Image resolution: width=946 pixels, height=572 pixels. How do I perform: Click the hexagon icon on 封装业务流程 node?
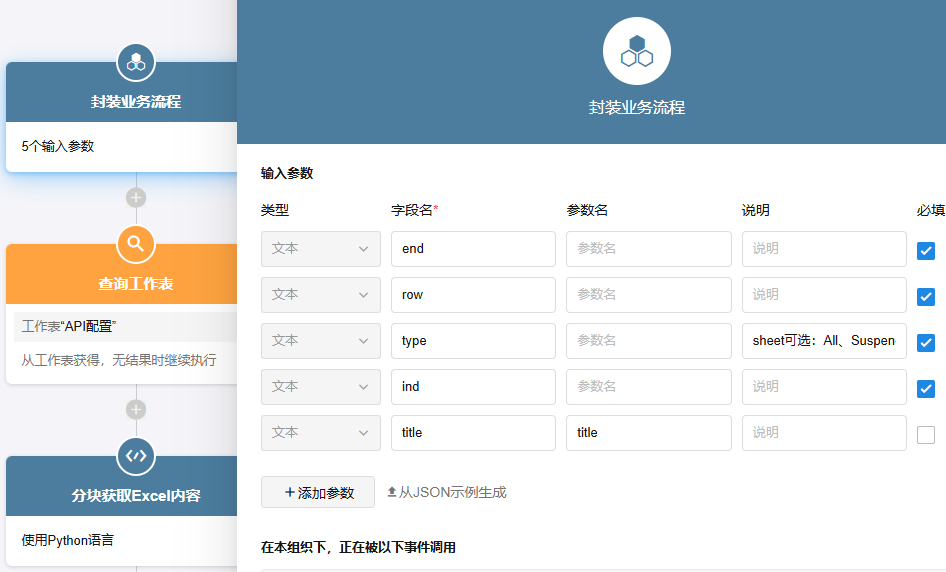click(136, 62)
